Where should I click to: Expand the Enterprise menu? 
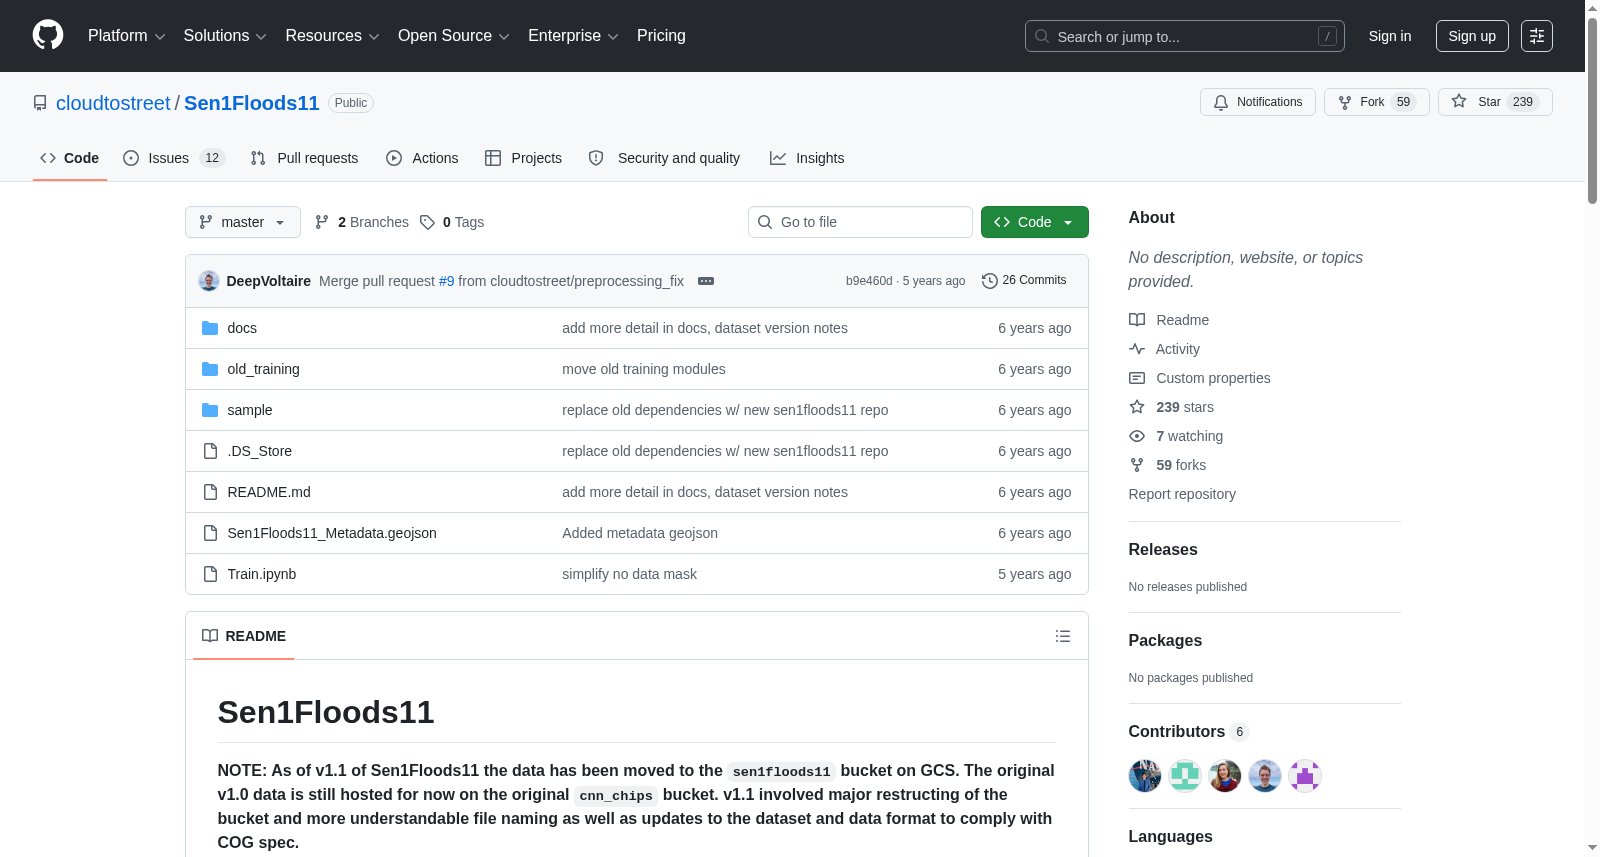click(574, 36)
